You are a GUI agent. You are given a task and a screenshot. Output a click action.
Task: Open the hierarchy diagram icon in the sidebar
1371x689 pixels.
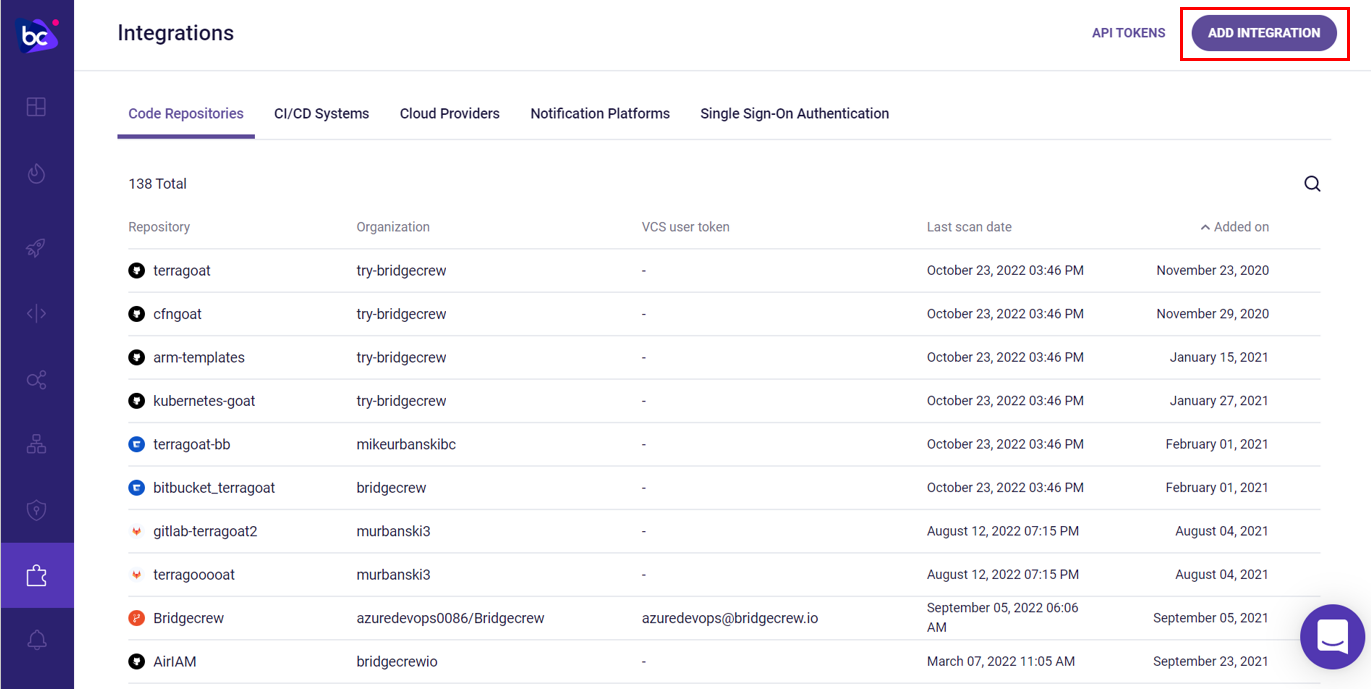pos(36,445)
